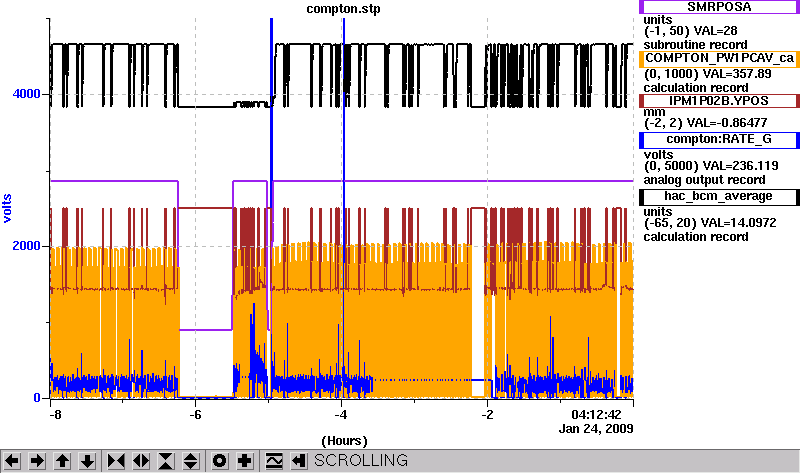800x473 pixels.
Task: Click the 'subroutine record' description text
Action: 695,45
